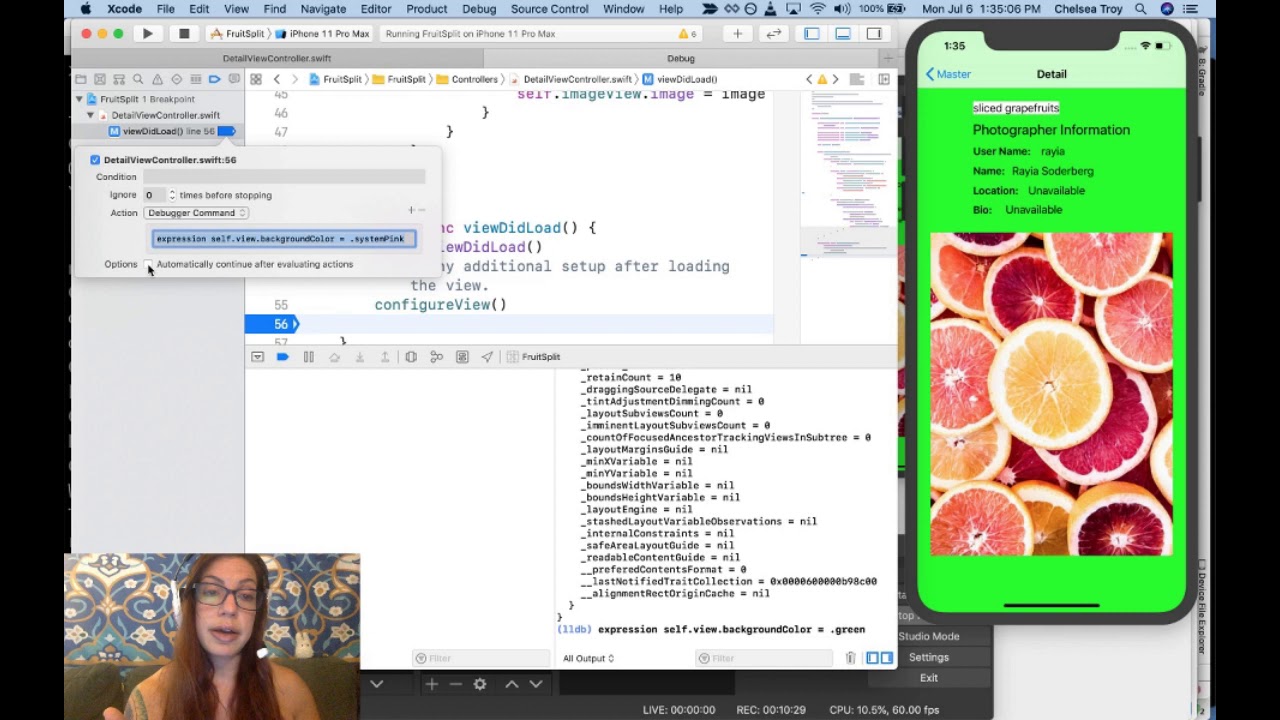This screenshot has height=720, width=1280.
Task: Switch to the Debug tab
Action: [x=681, y=59]
